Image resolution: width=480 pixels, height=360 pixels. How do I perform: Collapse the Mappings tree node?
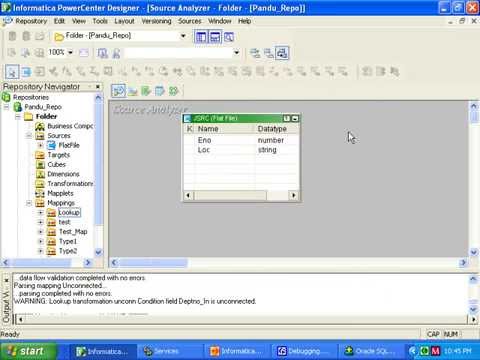29,203
